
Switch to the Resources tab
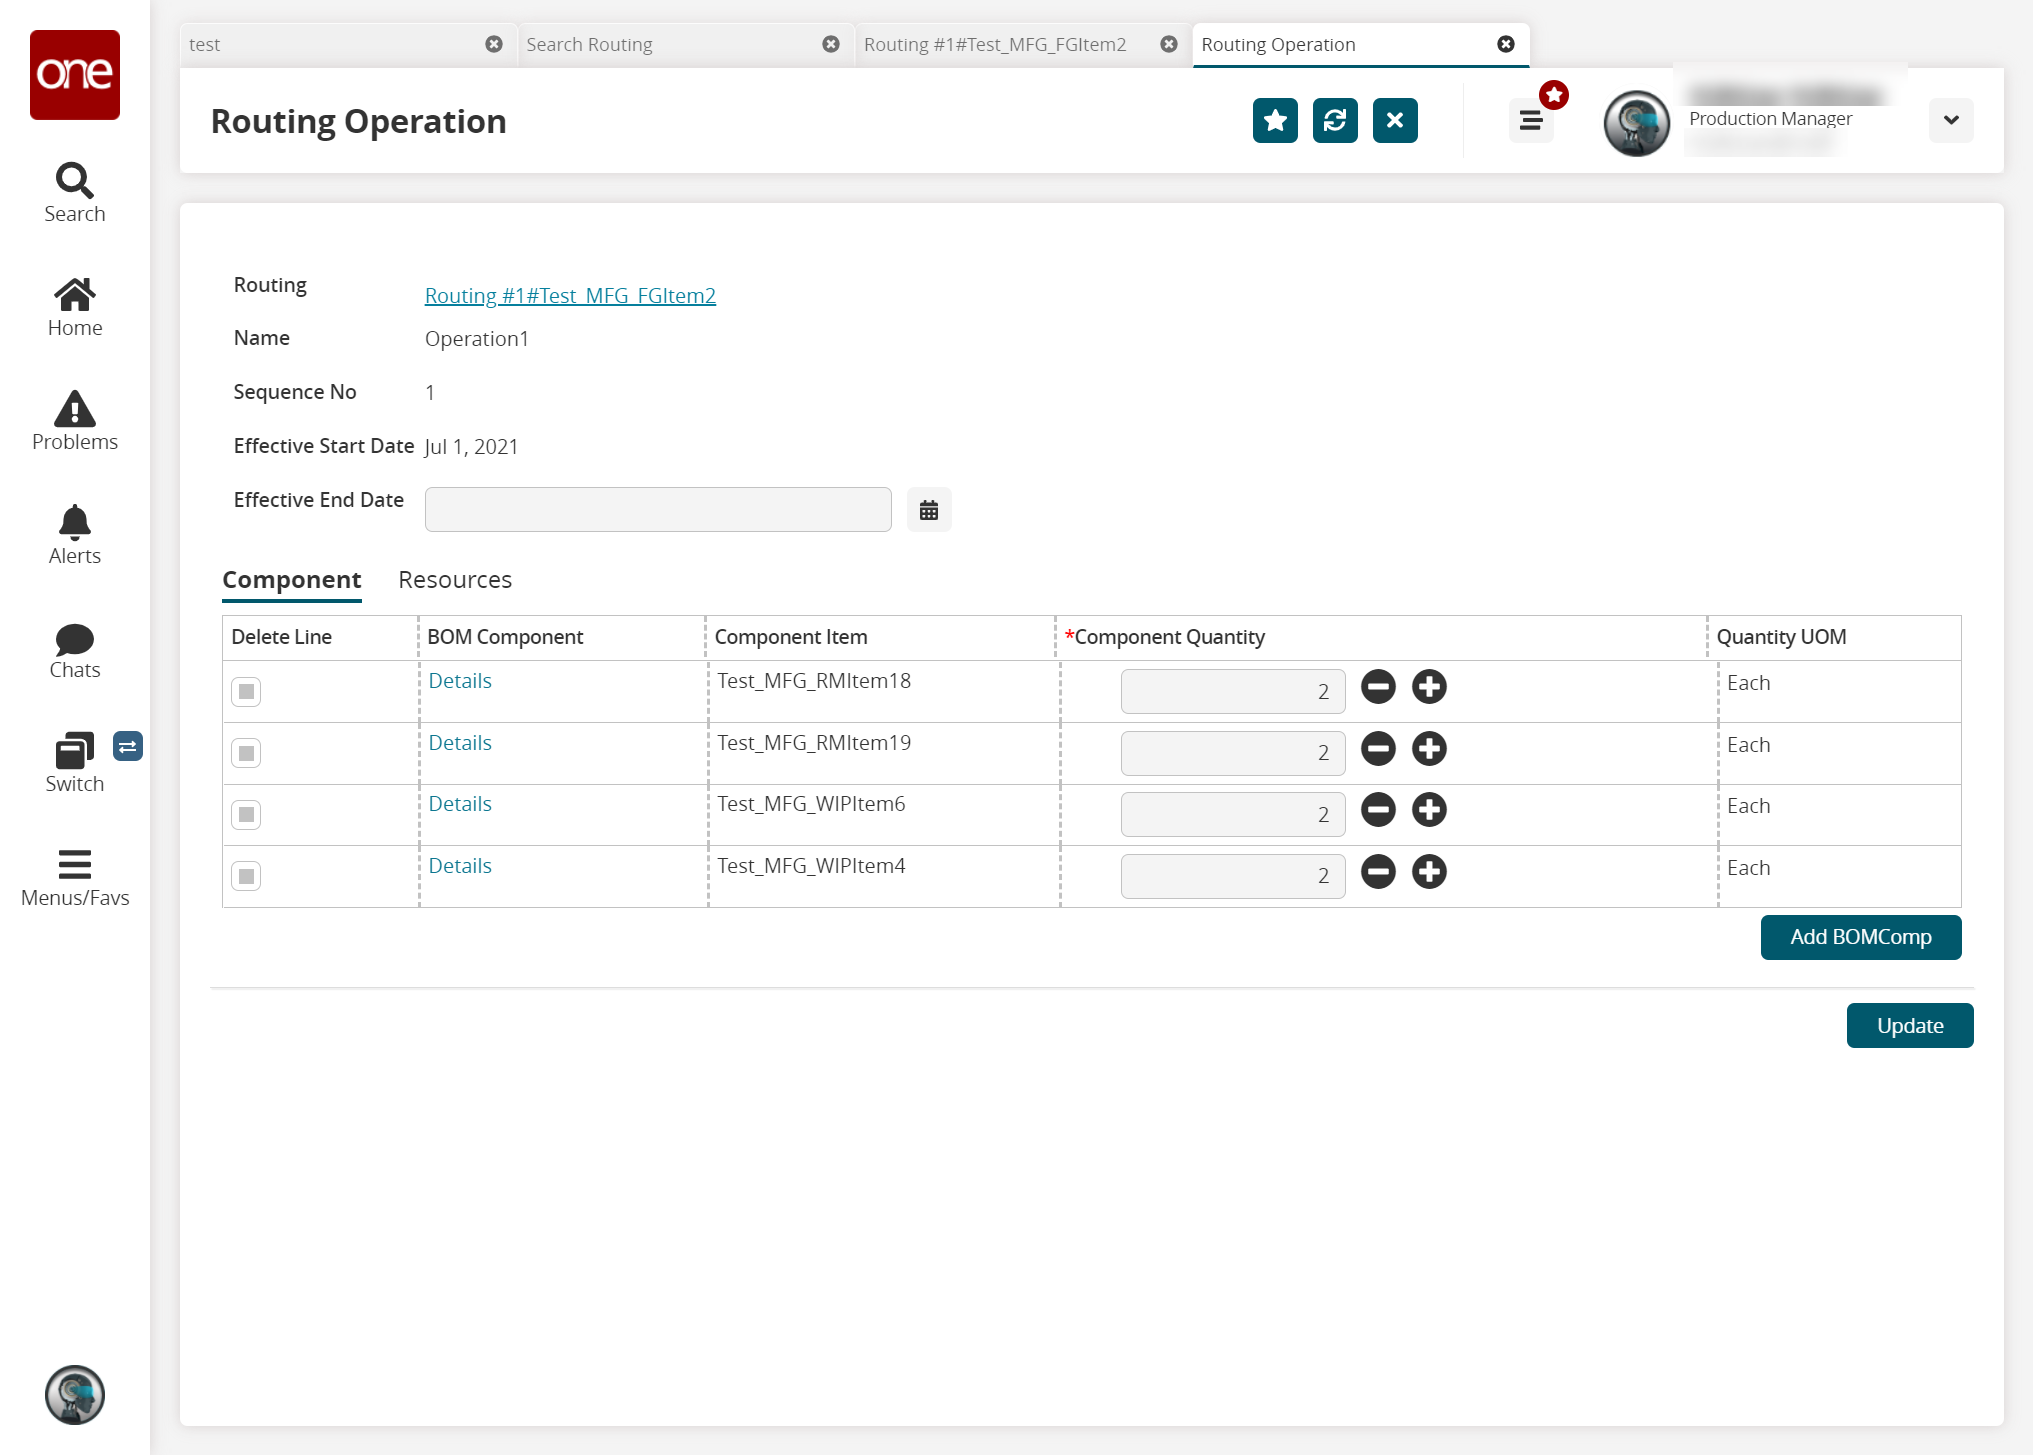pos(455,580)
